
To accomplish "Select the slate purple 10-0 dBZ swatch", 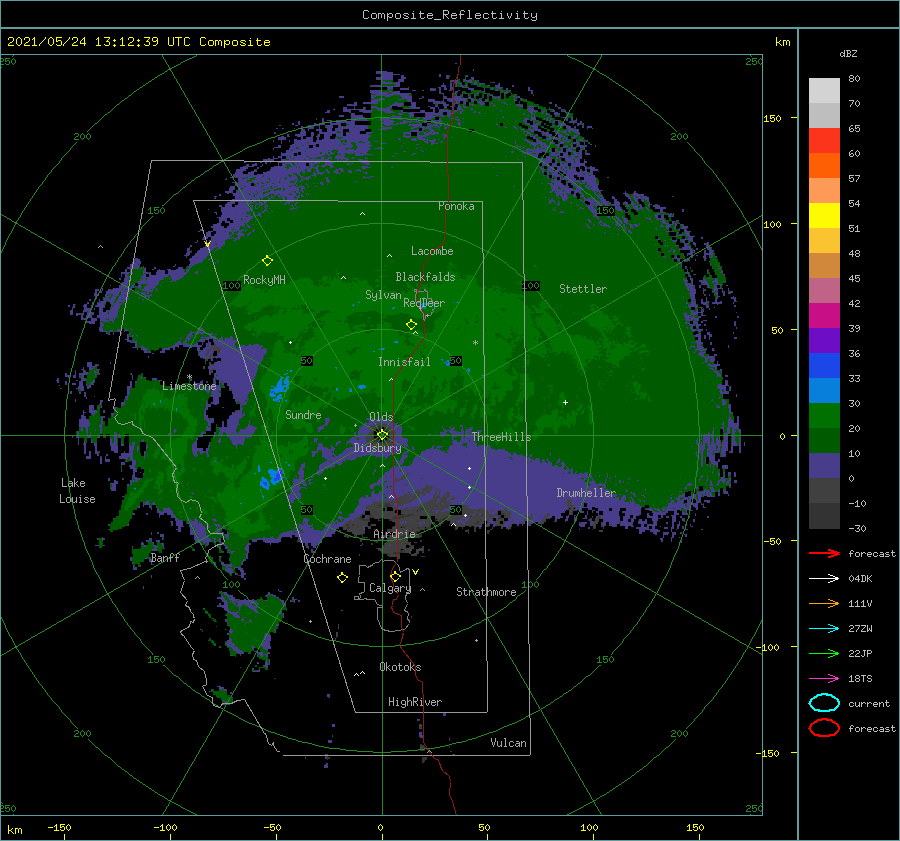I will 824,466.
